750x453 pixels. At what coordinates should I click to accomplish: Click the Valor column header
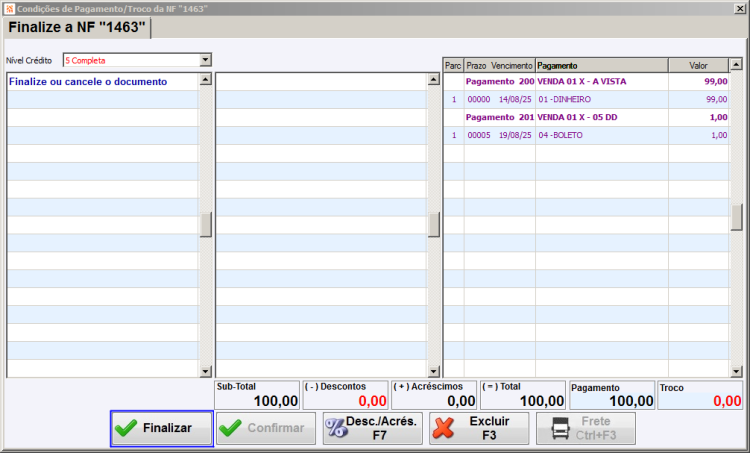point(698,66)
